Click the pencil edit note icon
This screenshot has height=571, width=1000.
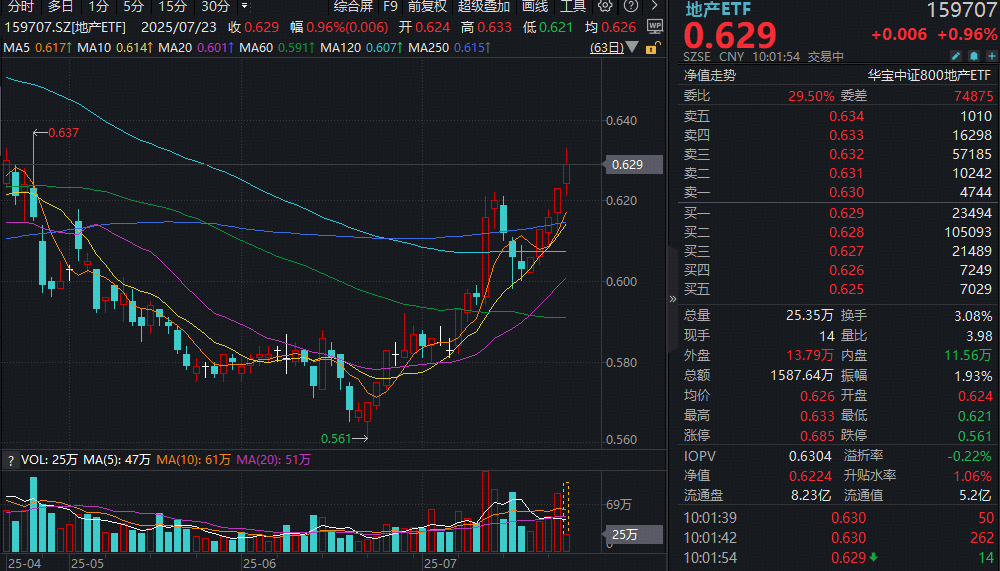(x=955, y=56)
